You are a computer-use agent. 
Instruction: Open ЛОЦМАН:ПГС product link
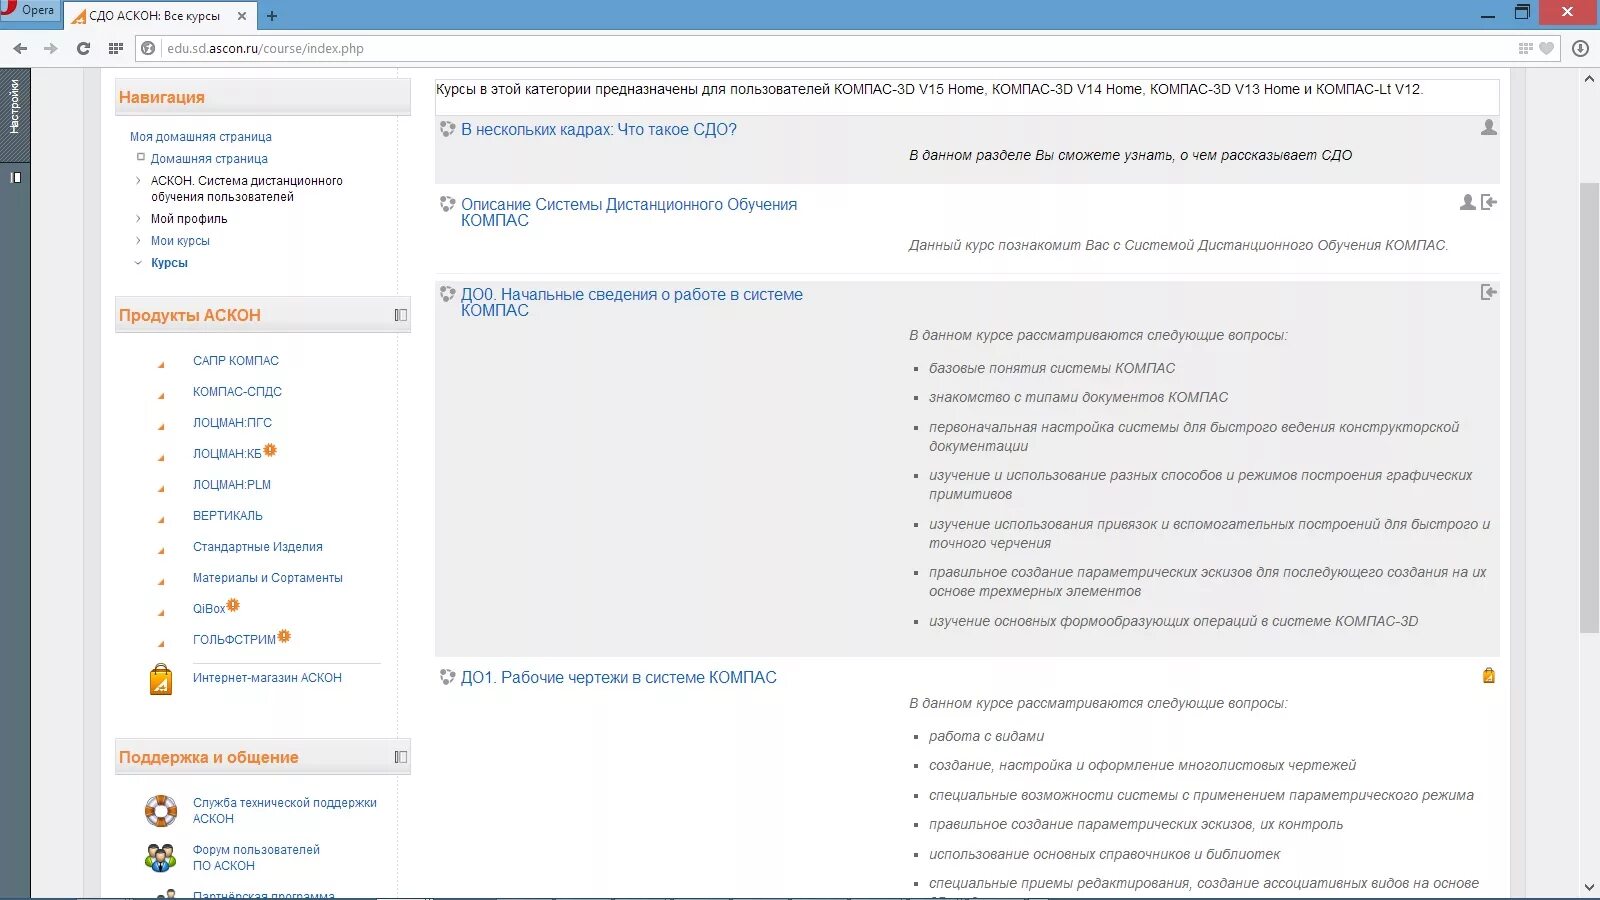(x=232, y=423)
